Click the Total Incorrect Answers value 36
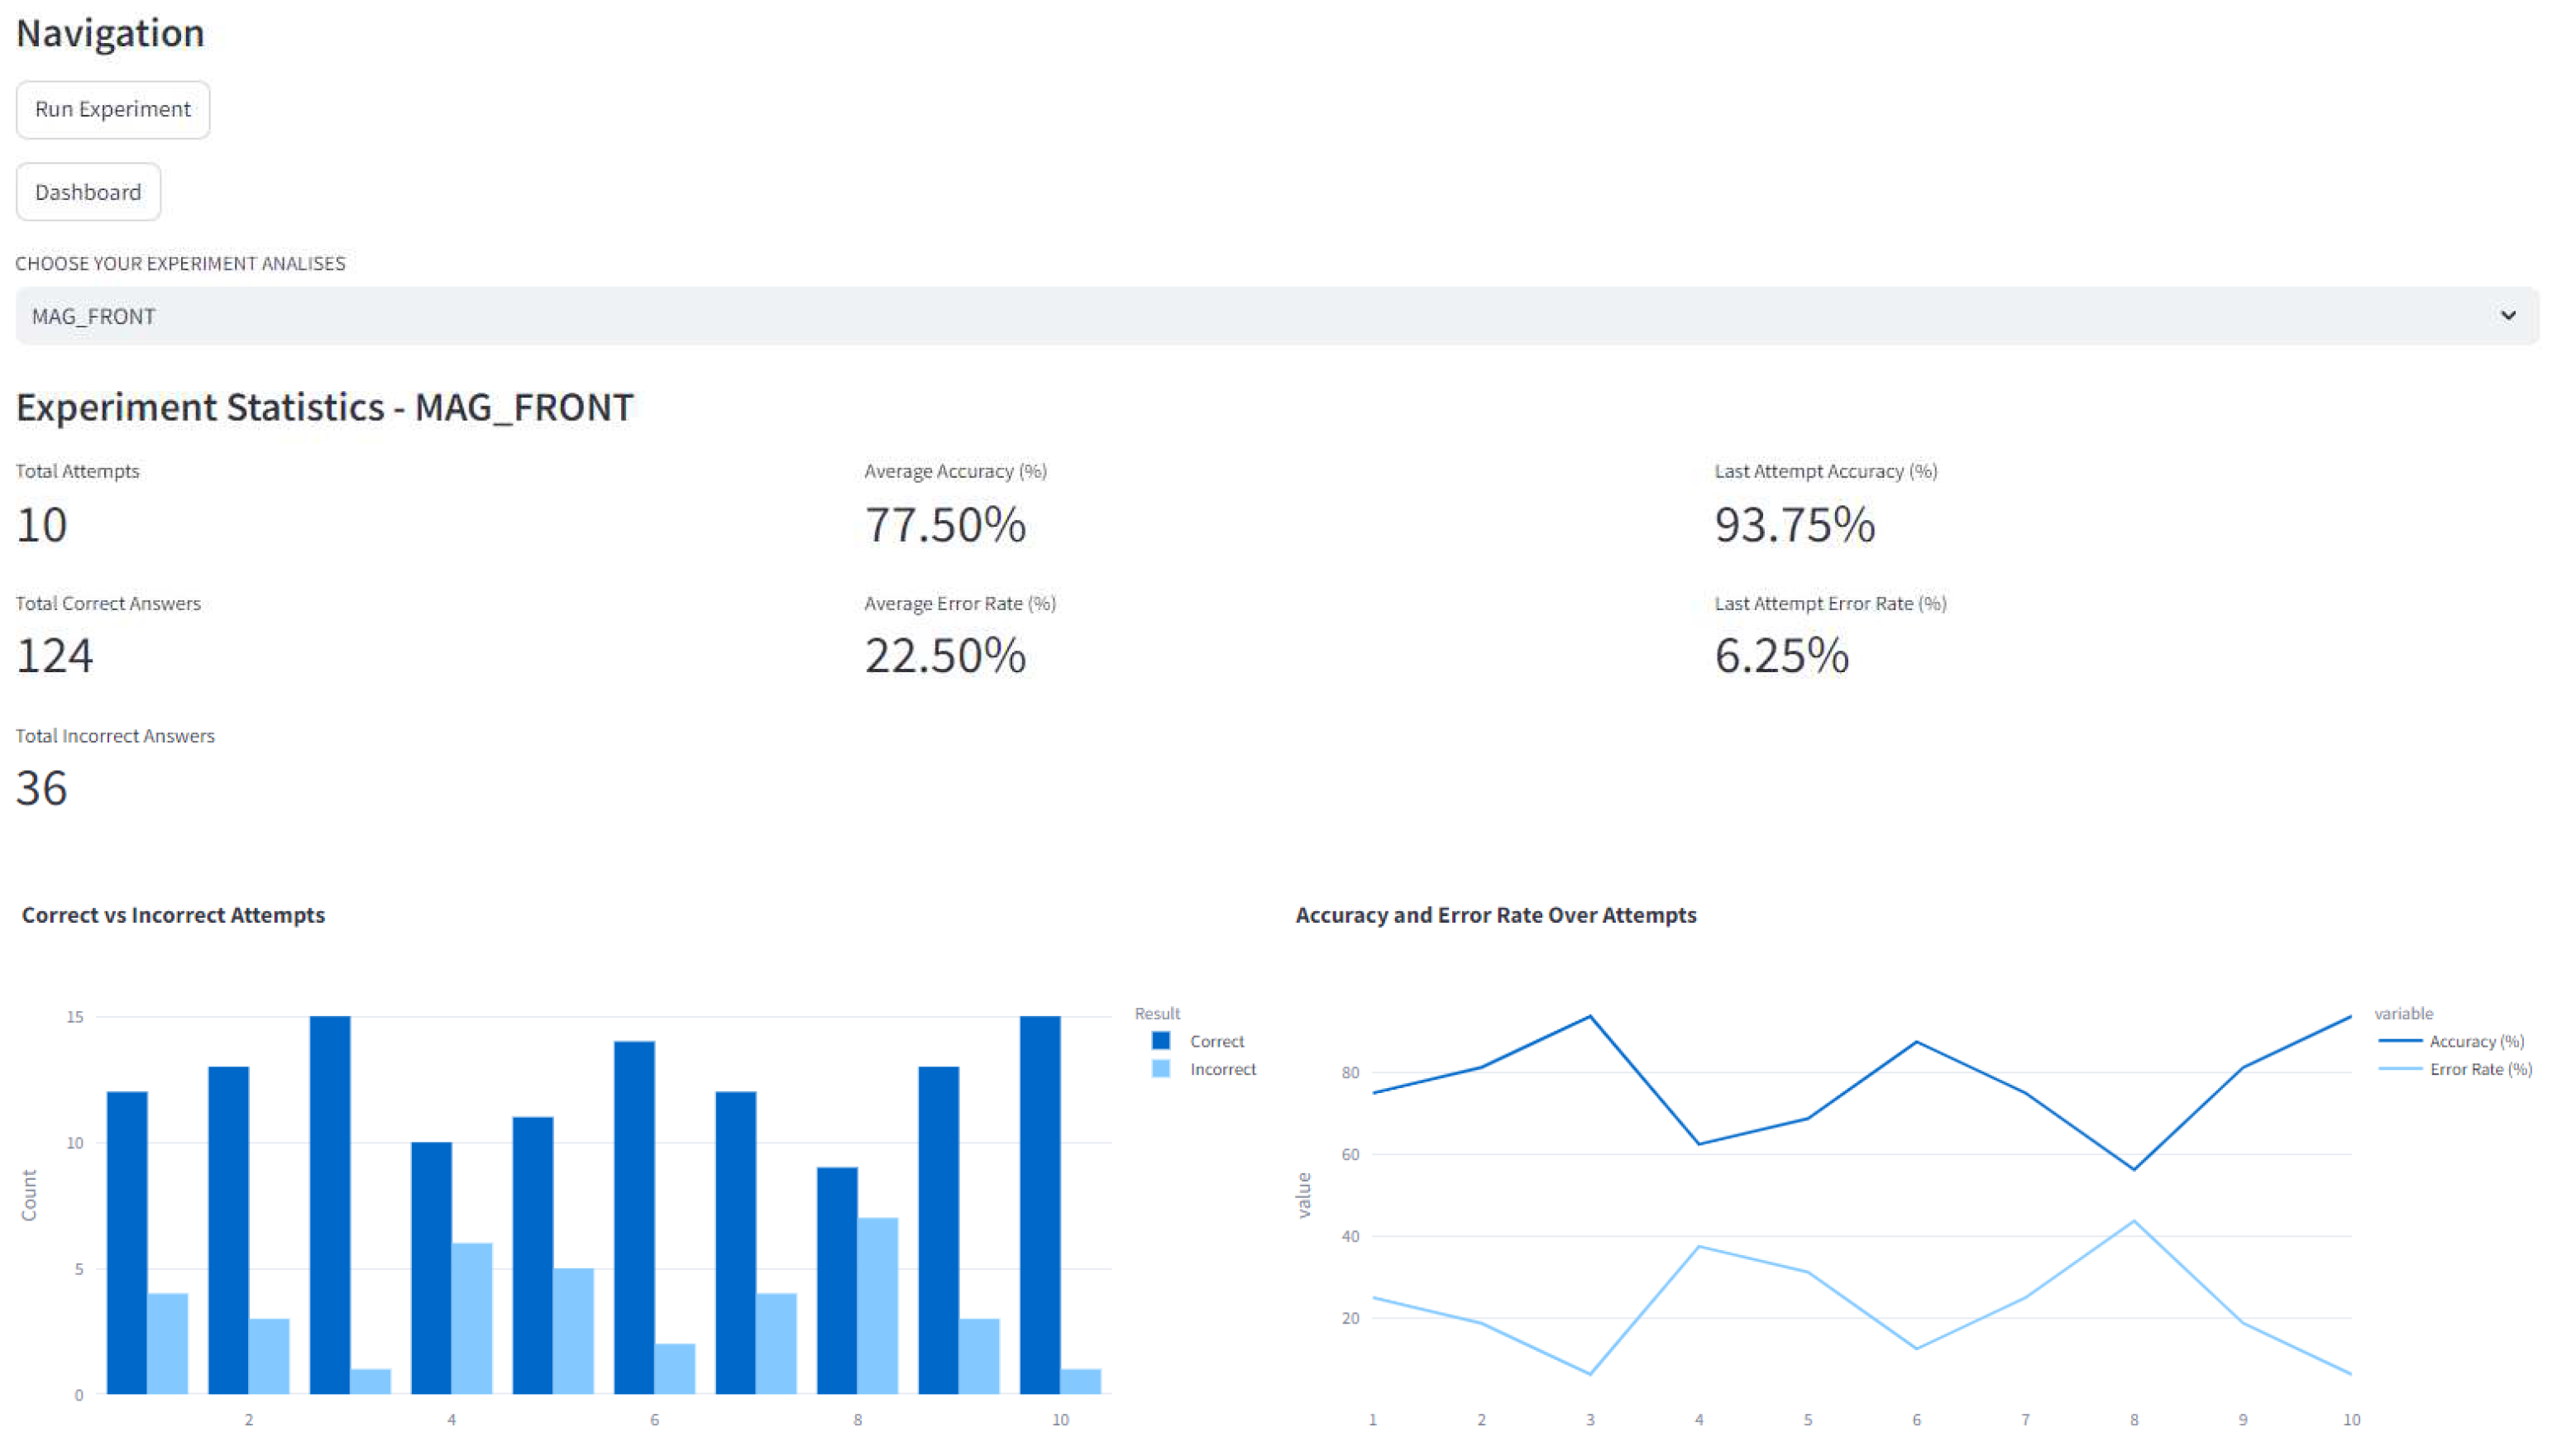The image size is (2557, 1456). tap(42, 788)
